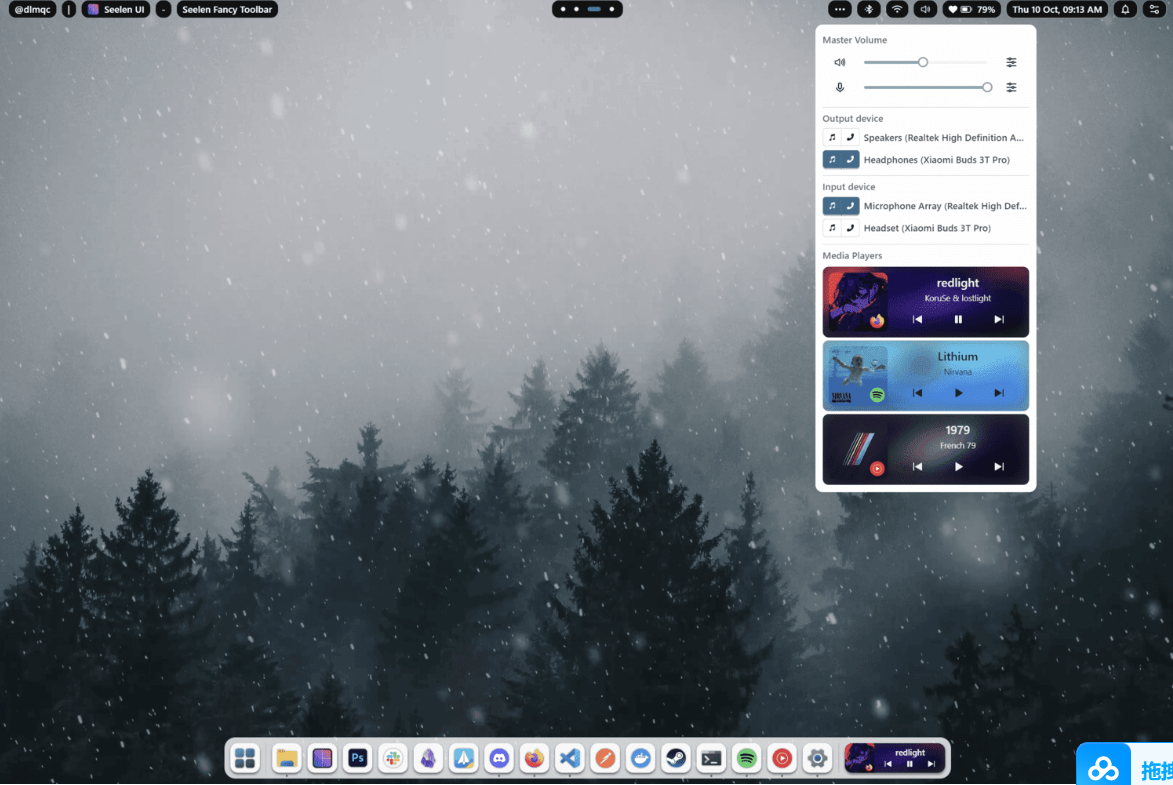
Task: Expand the overflow tray menu with three dots
Action: click(x=839, y=9)
